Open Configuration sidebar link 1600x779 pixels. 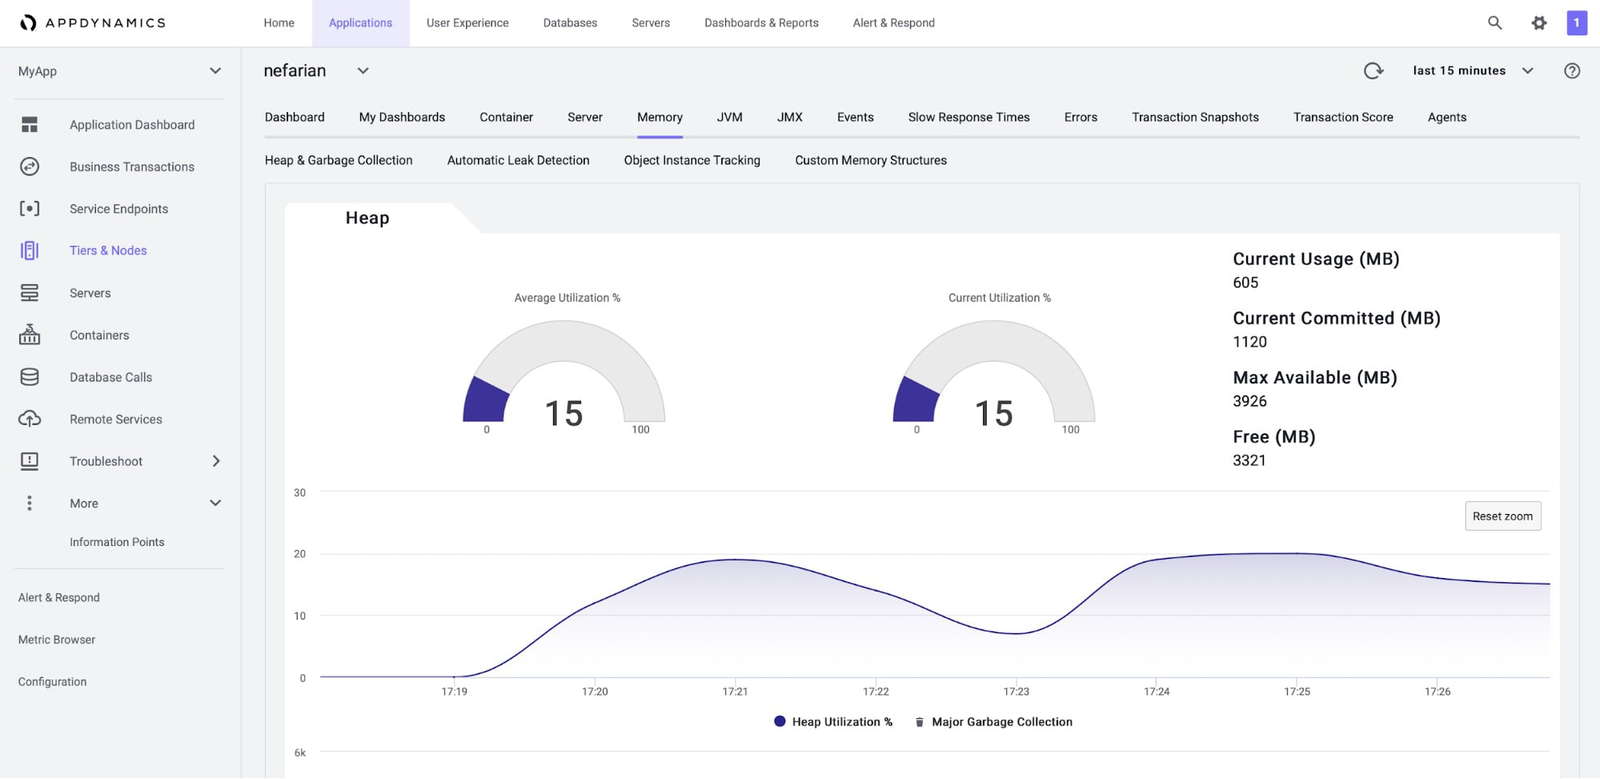click(x=52, y=682)
